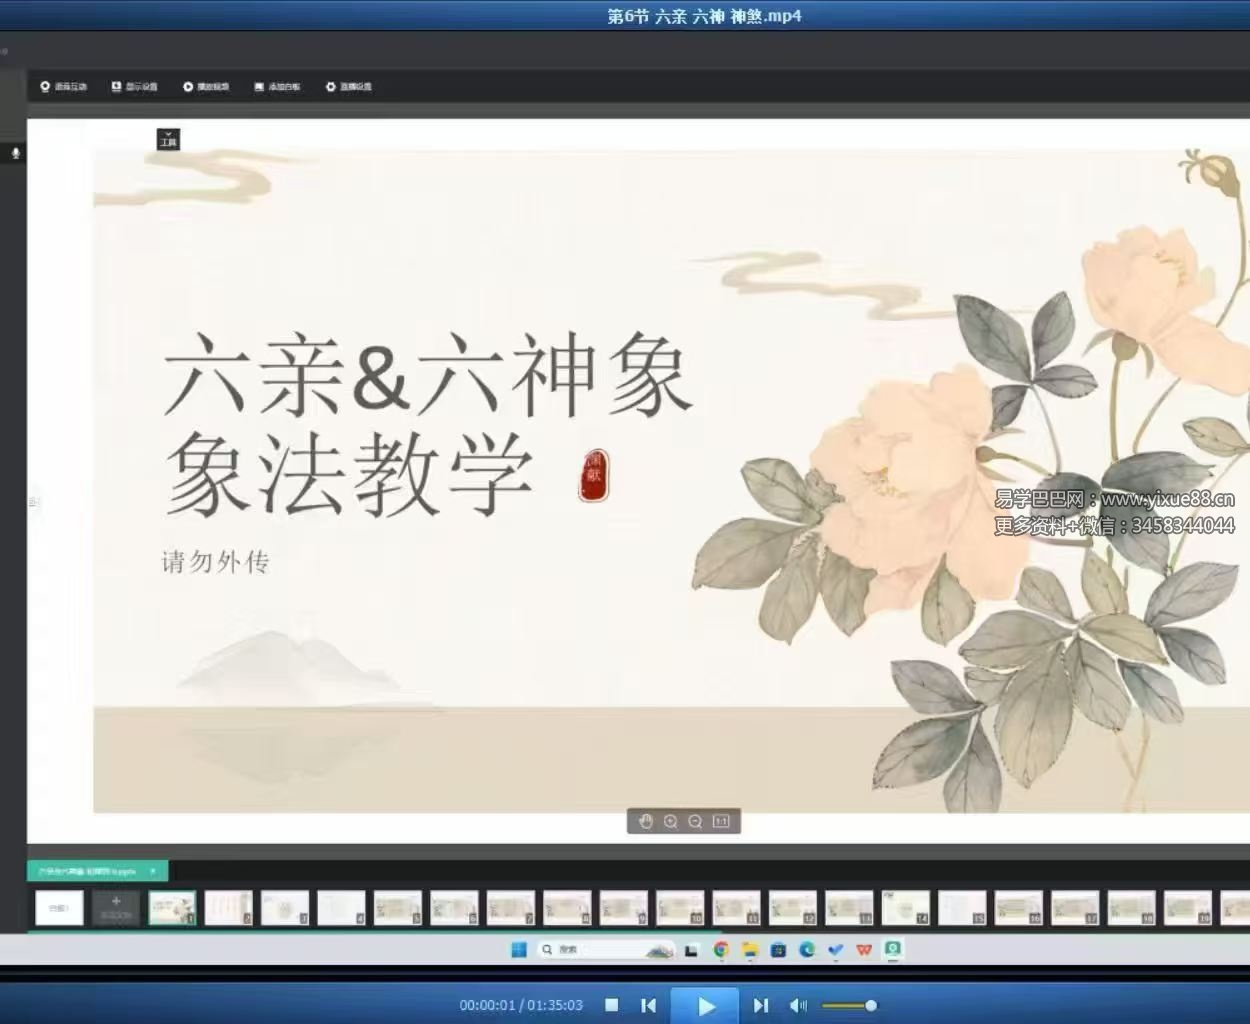
Task: Click the add page plus thumbnail
Action: tap(116, 908)
